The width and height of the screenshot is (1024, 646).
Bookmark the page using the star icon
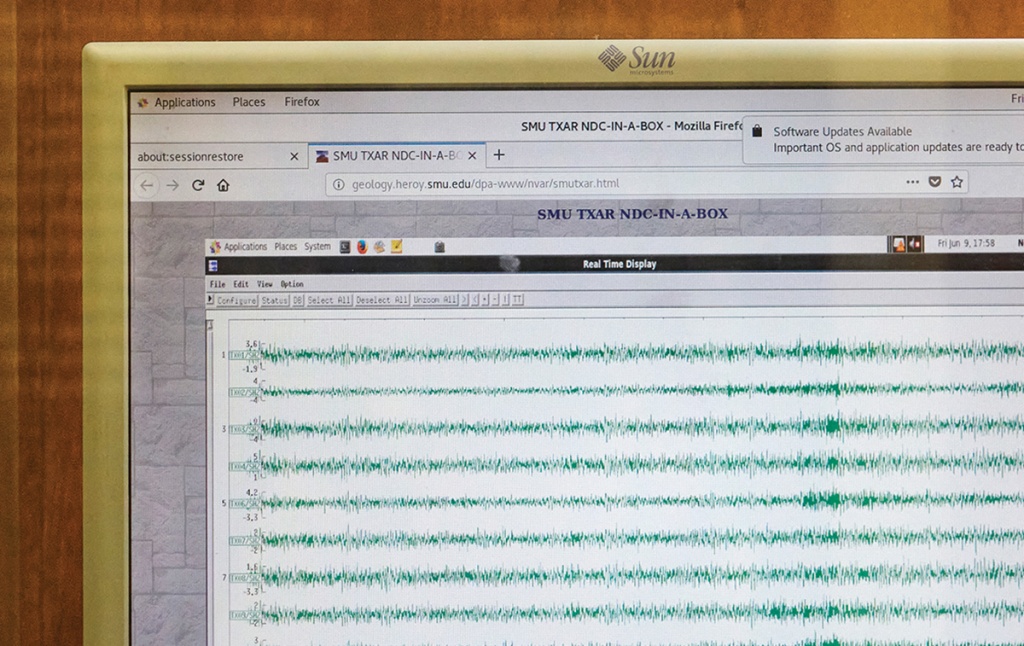coord(956,182)
